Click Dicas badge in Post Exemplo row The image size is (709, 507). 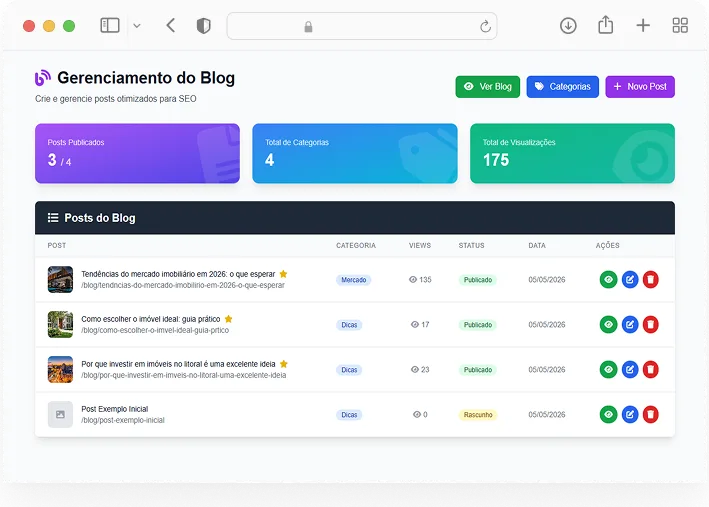coord(349,415)
